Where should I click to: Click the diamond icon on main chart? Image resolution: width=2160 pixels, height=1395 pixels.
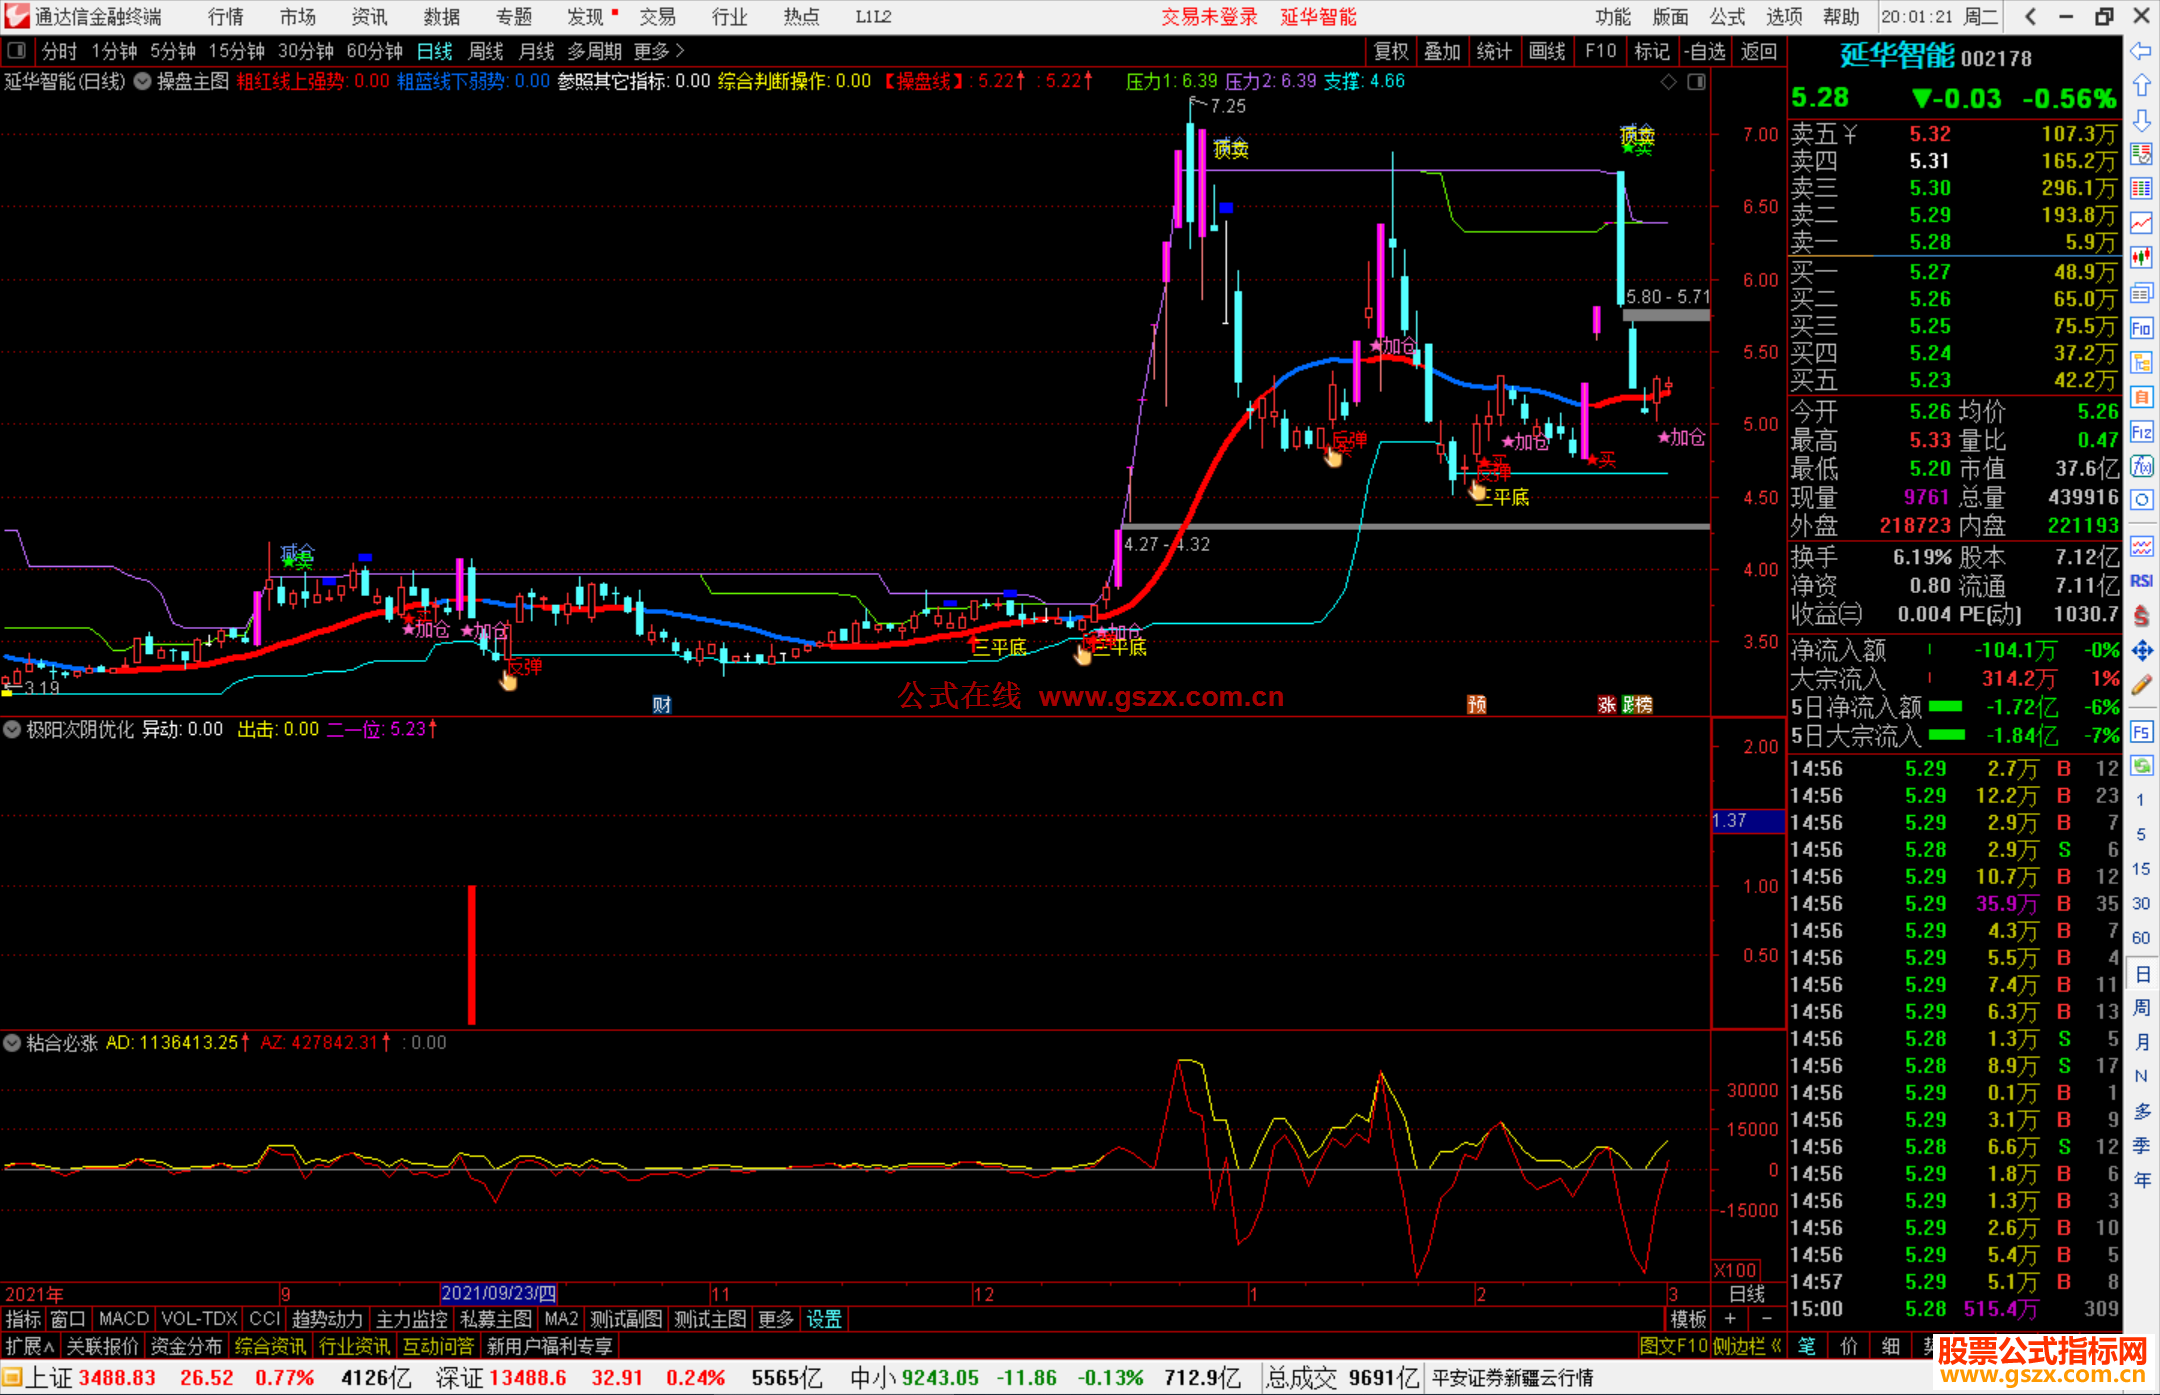coord(1668,82)
